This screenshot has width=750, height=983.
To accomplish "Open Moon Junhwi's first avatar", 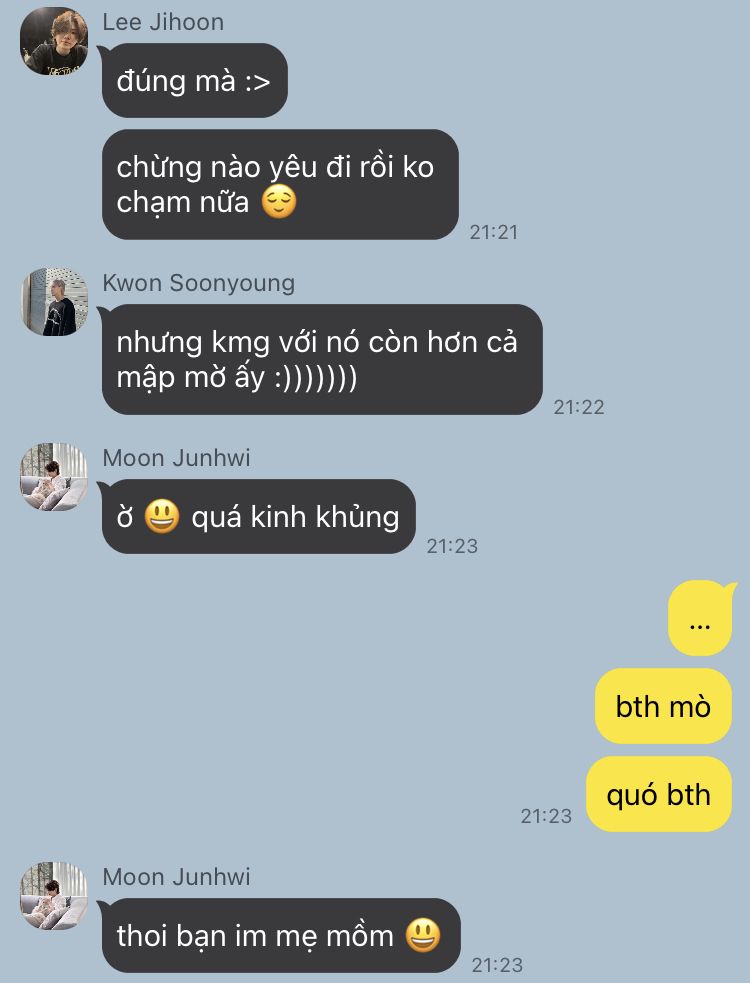I will tap(54, 477).
